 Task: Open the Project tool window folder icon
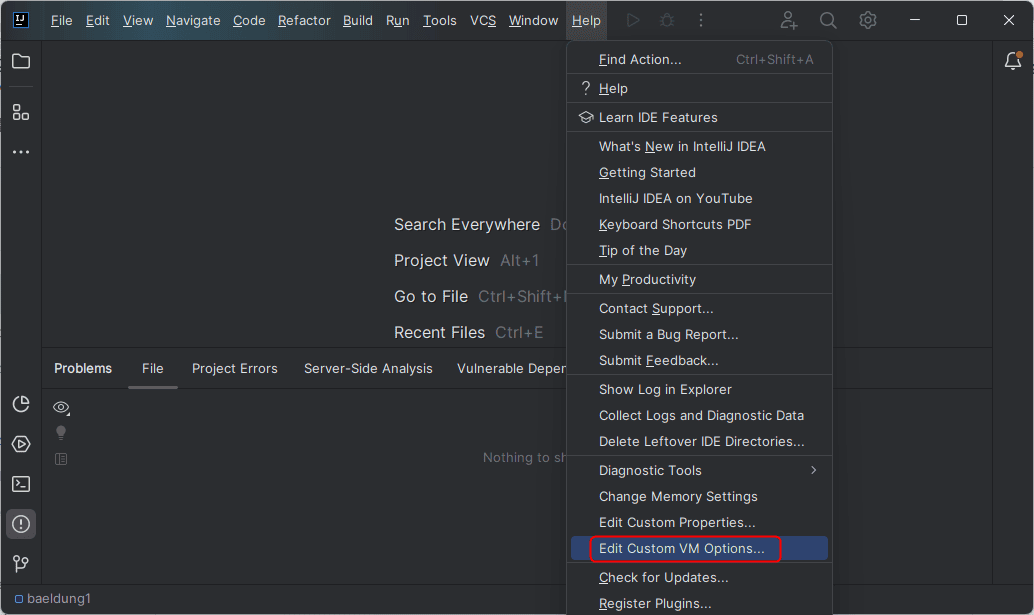(x=21, y=61)
